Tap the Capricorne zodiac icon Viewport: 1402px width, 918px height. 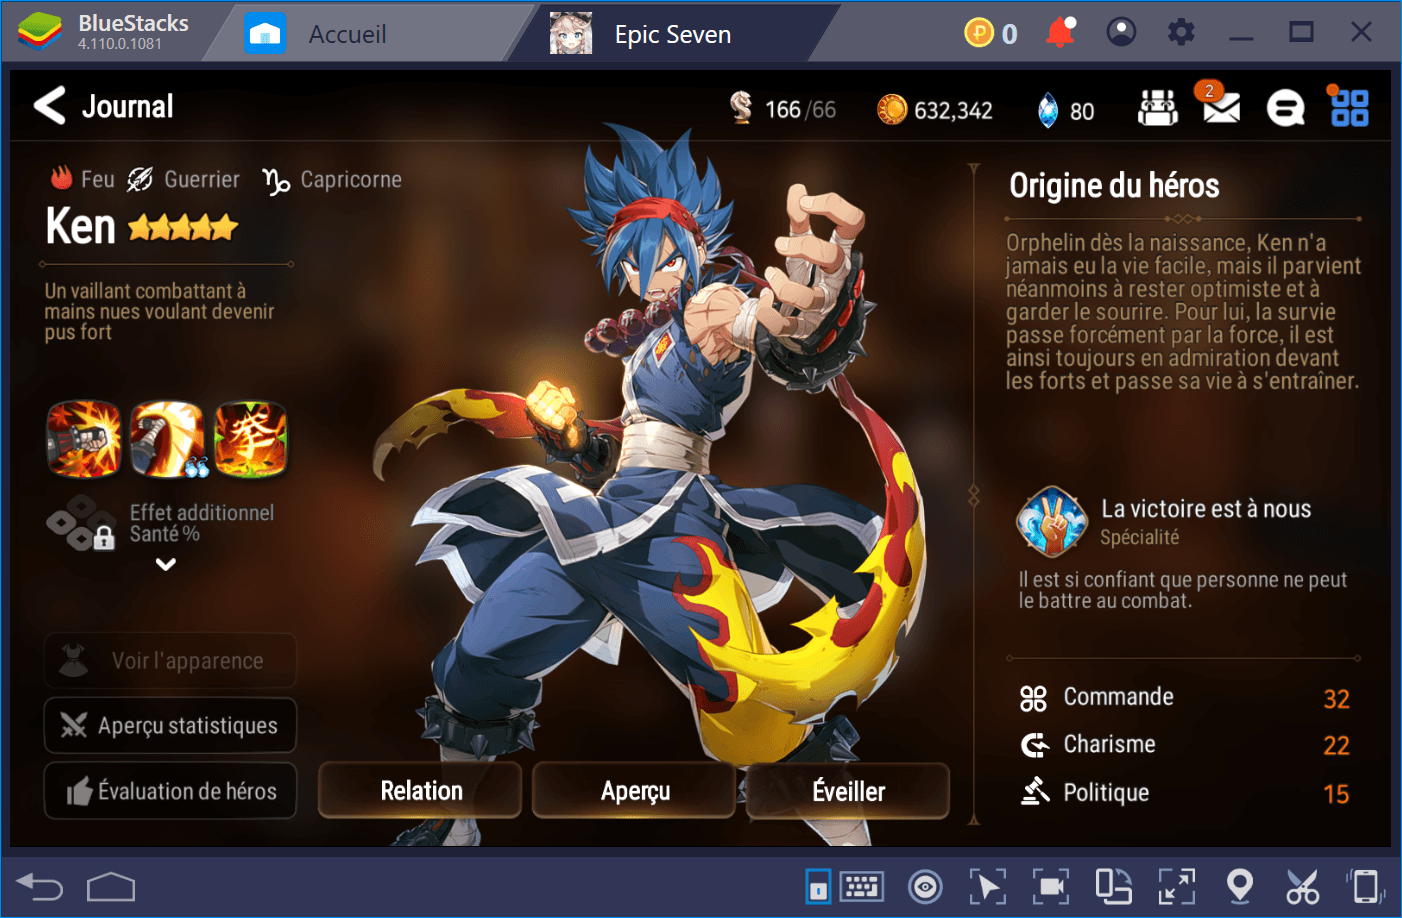coord(276,180)
